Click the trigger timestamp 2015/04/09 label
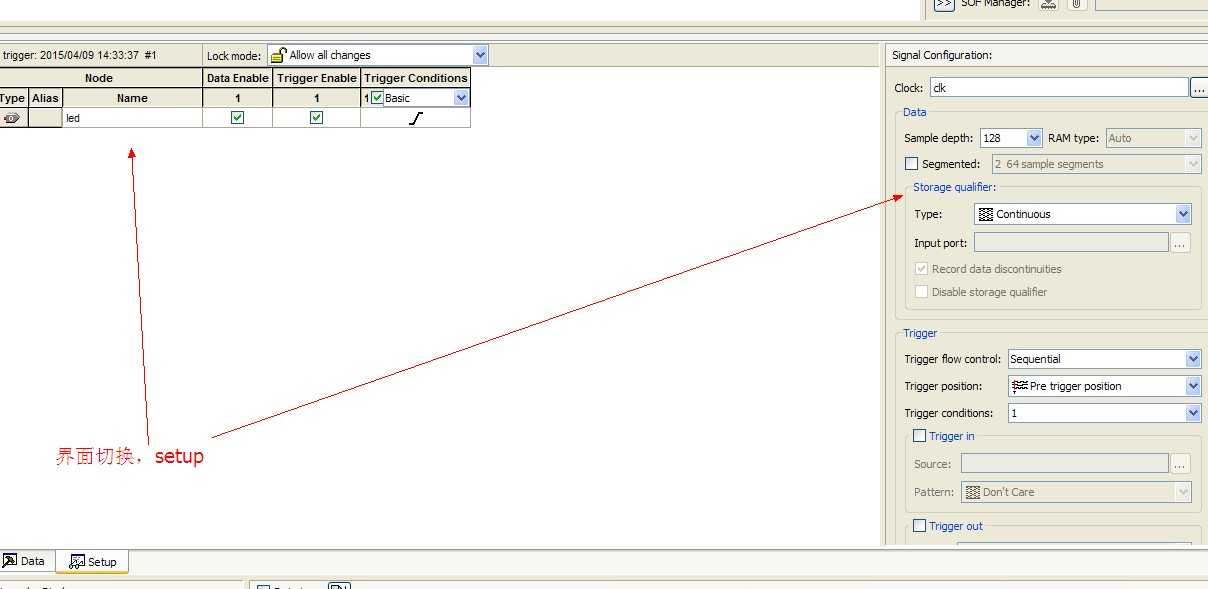This screenshot has width=1208, height=589. pos(79,56)
